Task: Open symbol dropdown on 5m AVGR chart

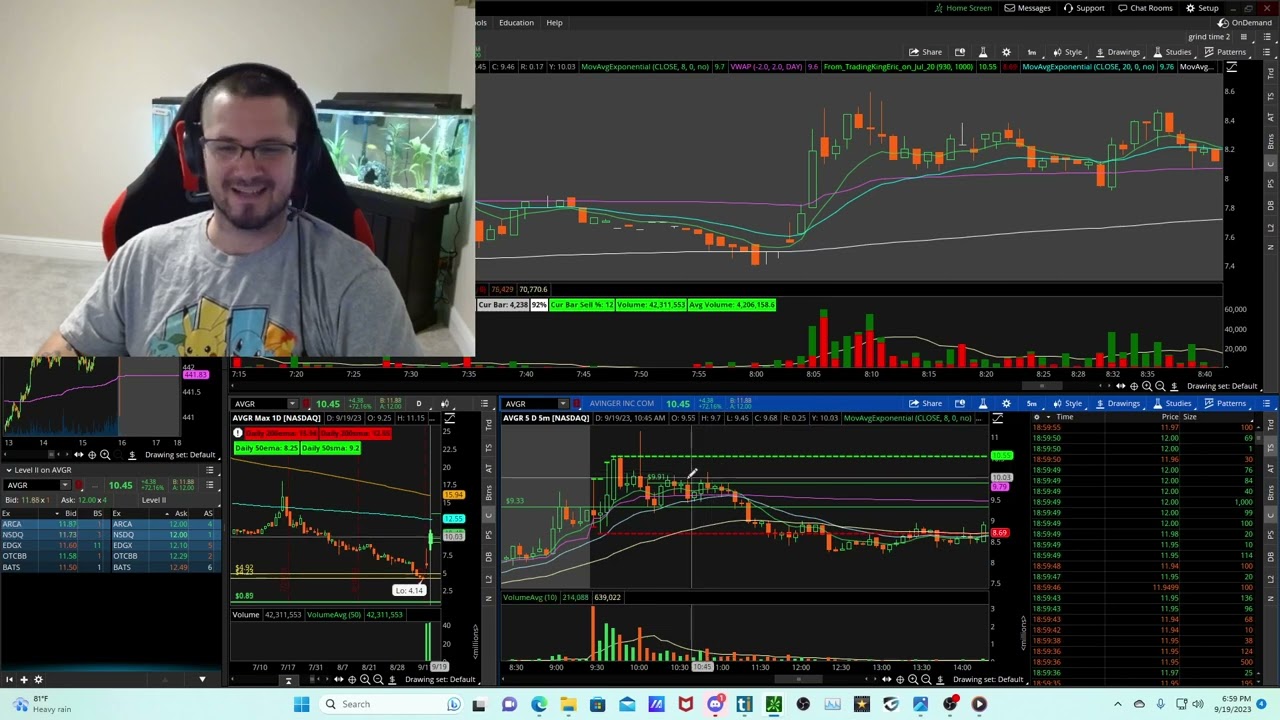Action: [x=562, y=403]
